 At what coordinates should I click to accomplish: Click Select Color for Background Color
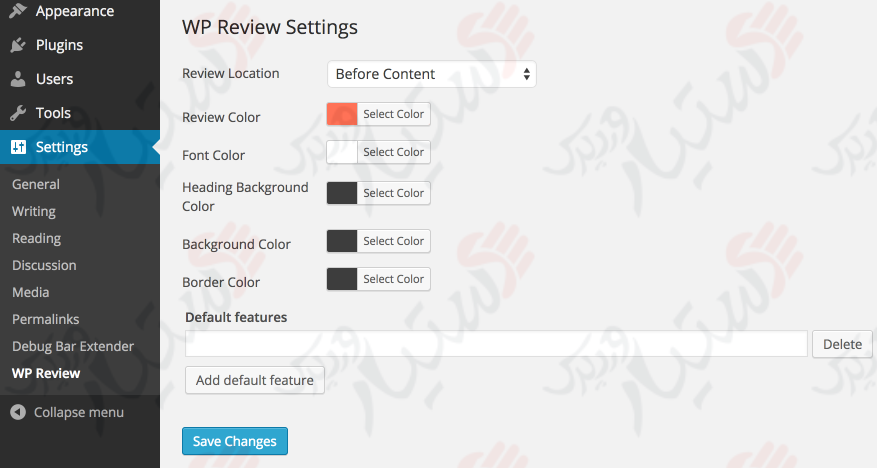click(x=393, y=241)
